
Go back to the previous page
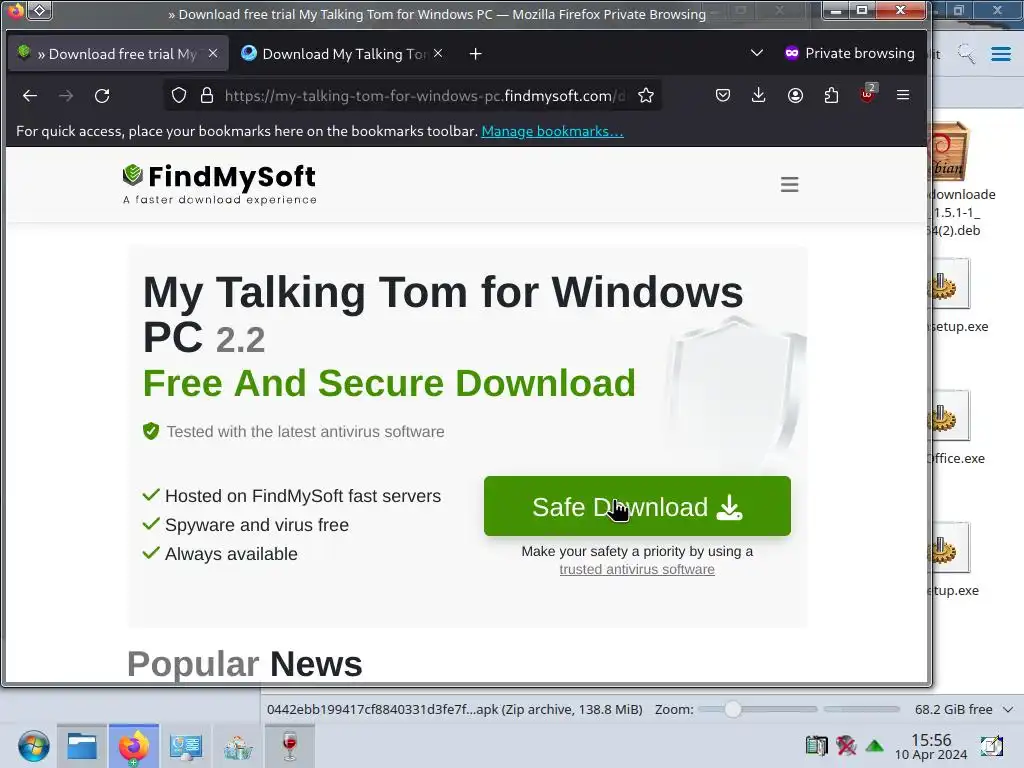click(30, 96)
